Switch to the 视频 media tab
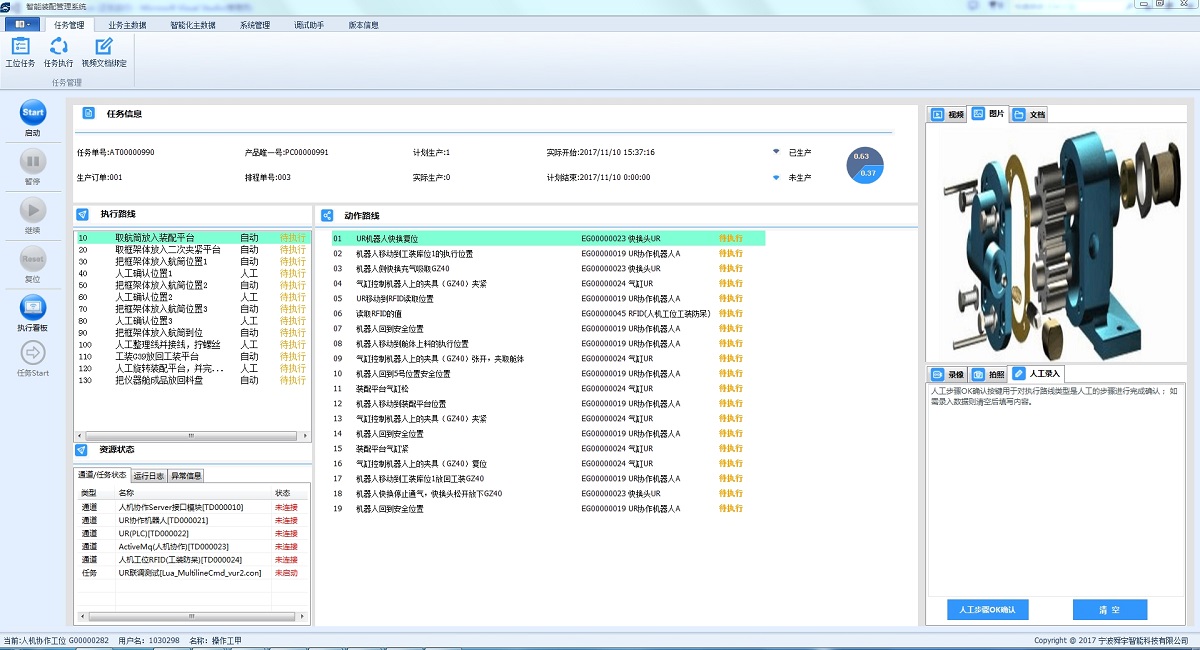The image size is (1200, 650). click(x=948, y=115)
